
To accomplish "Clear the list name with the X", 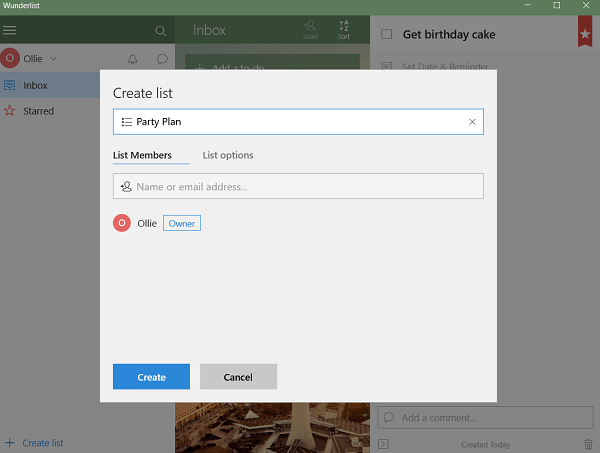I will coord(472,122).
